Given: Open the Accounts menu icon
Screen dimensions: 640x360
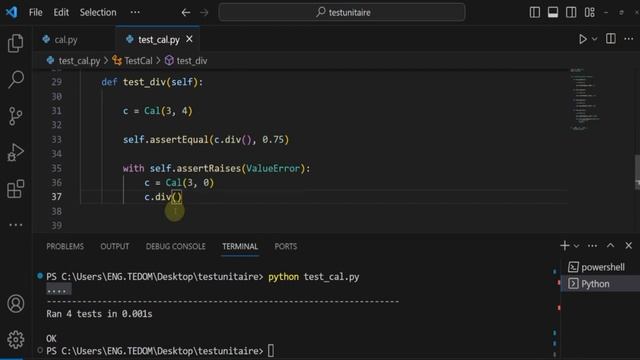Looking at the screenshot, I should pos(16,303).
